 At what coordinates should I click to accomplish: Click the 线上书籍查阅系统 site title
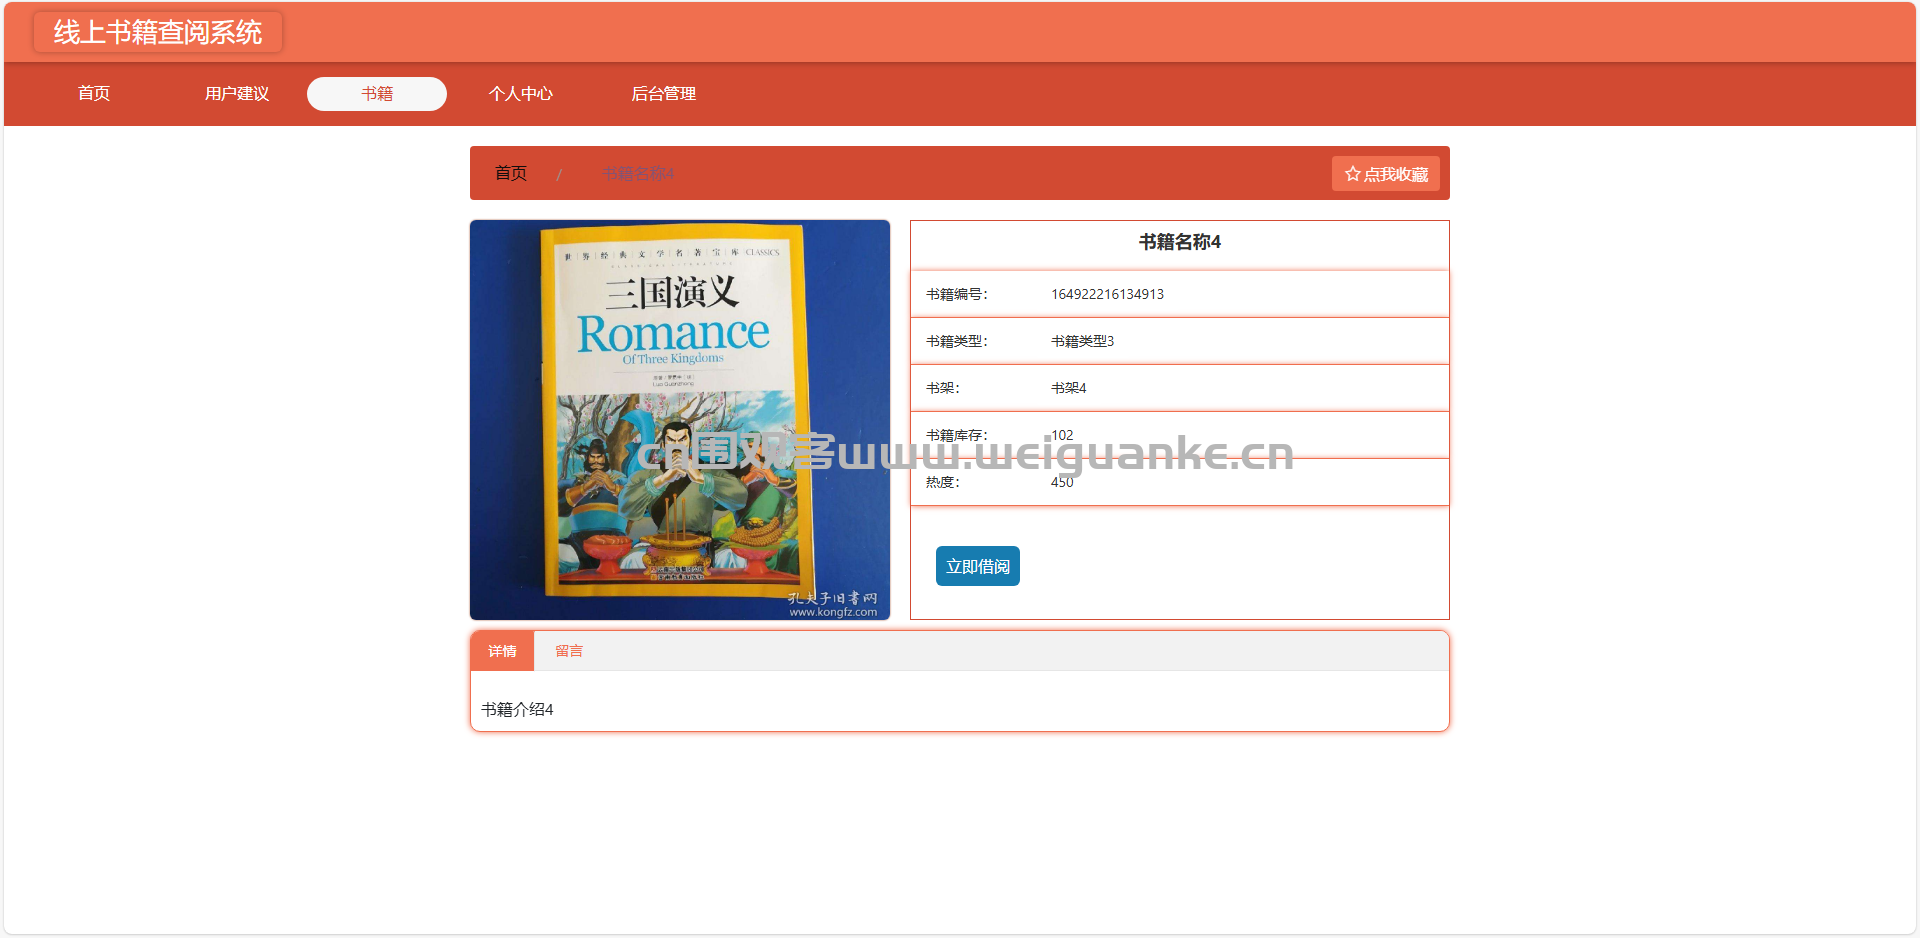[x=158, y=32]
